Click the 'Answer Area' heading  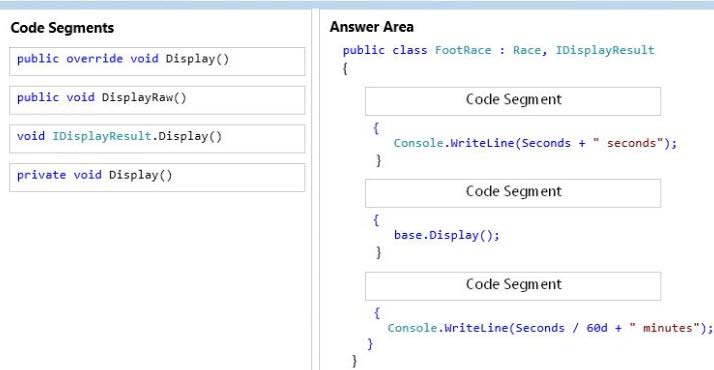pos(372,27)
